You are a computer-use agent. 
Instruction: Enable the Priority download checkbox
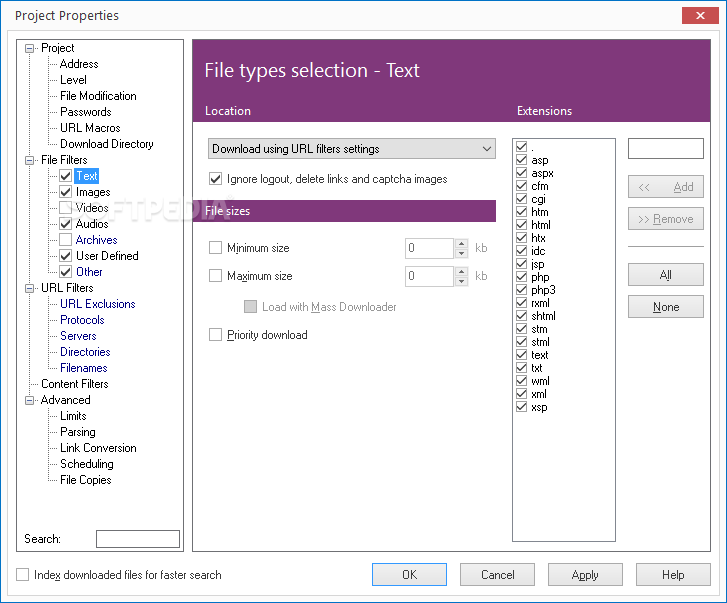(216, 335)
